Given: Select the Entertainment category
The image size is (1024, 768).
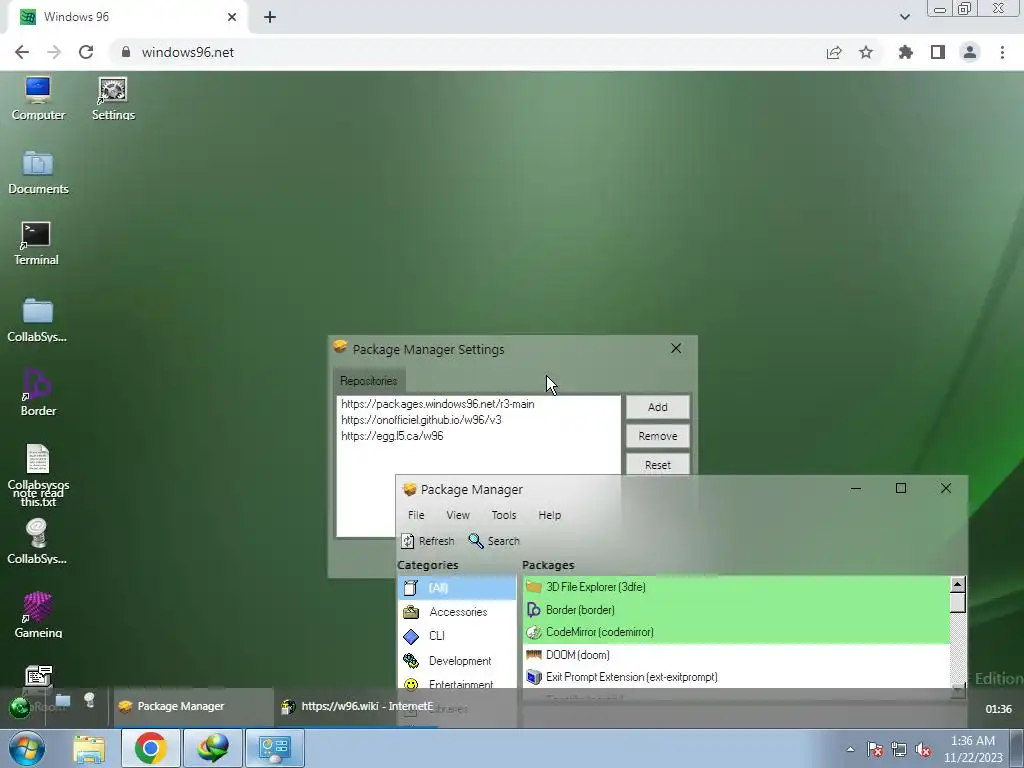Looking at the screenshot, I should [456, 683].
